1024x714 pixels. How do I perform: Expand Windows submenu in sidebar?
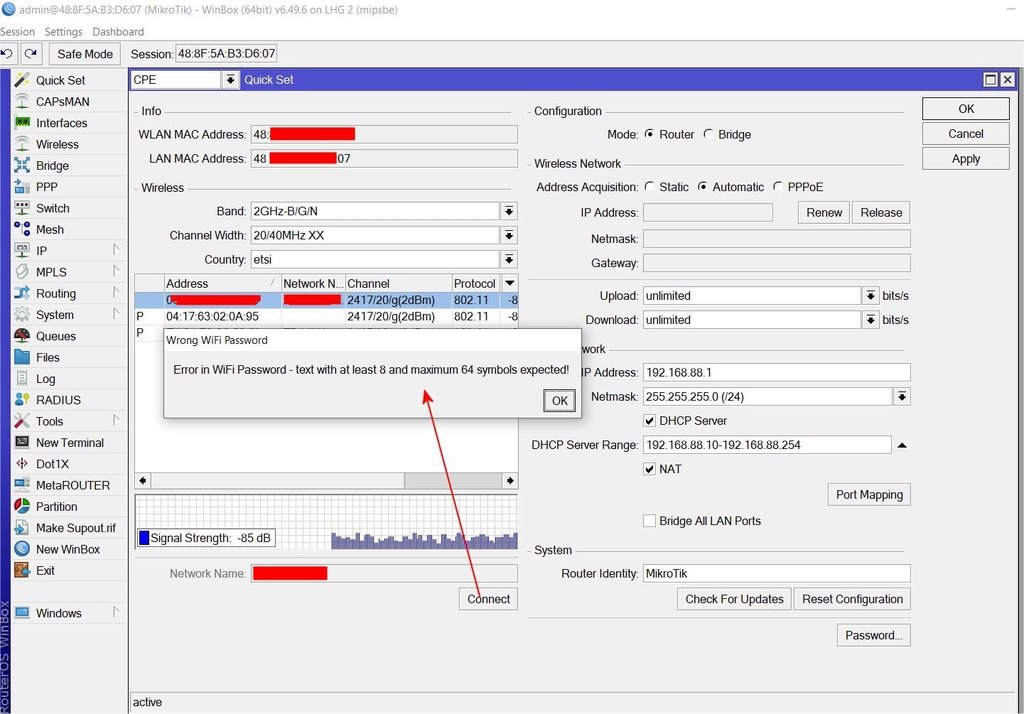(x=116, y=612)
